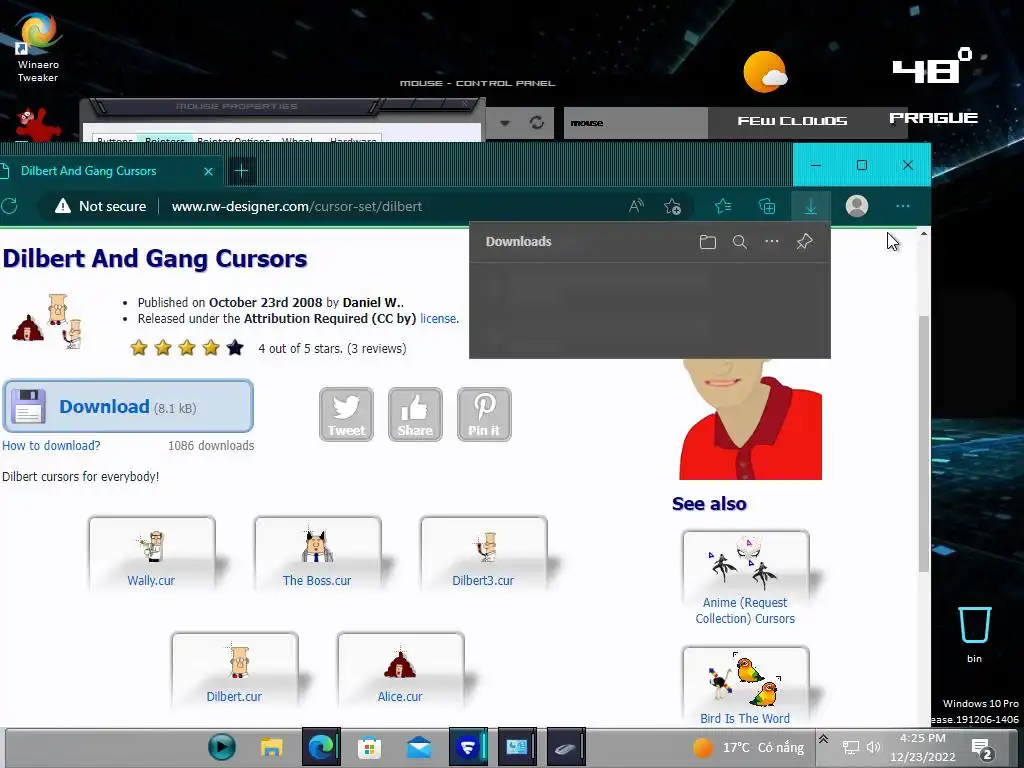The image size is (1024, 768).
Task: Open Winaero Tweaker desktop shortcut
Action: pyautogui.click(x=38, y=47)
